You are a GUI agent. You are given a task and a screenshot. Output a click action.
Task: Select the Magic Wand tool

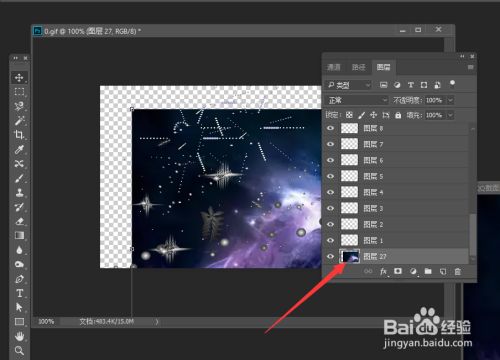pos(19,120)
